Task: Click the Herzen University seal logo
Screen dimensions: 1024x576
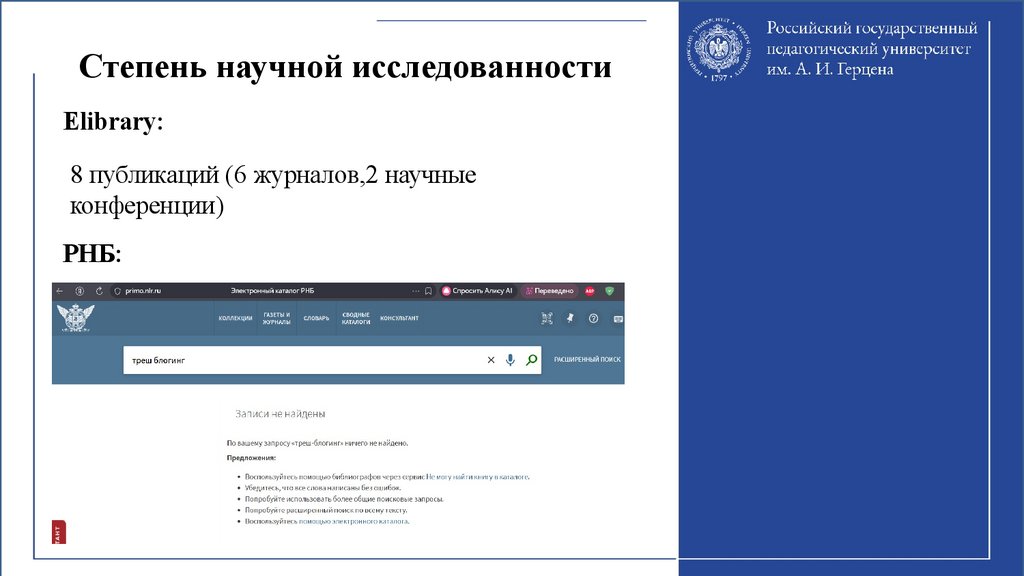Action: [718, 50]
